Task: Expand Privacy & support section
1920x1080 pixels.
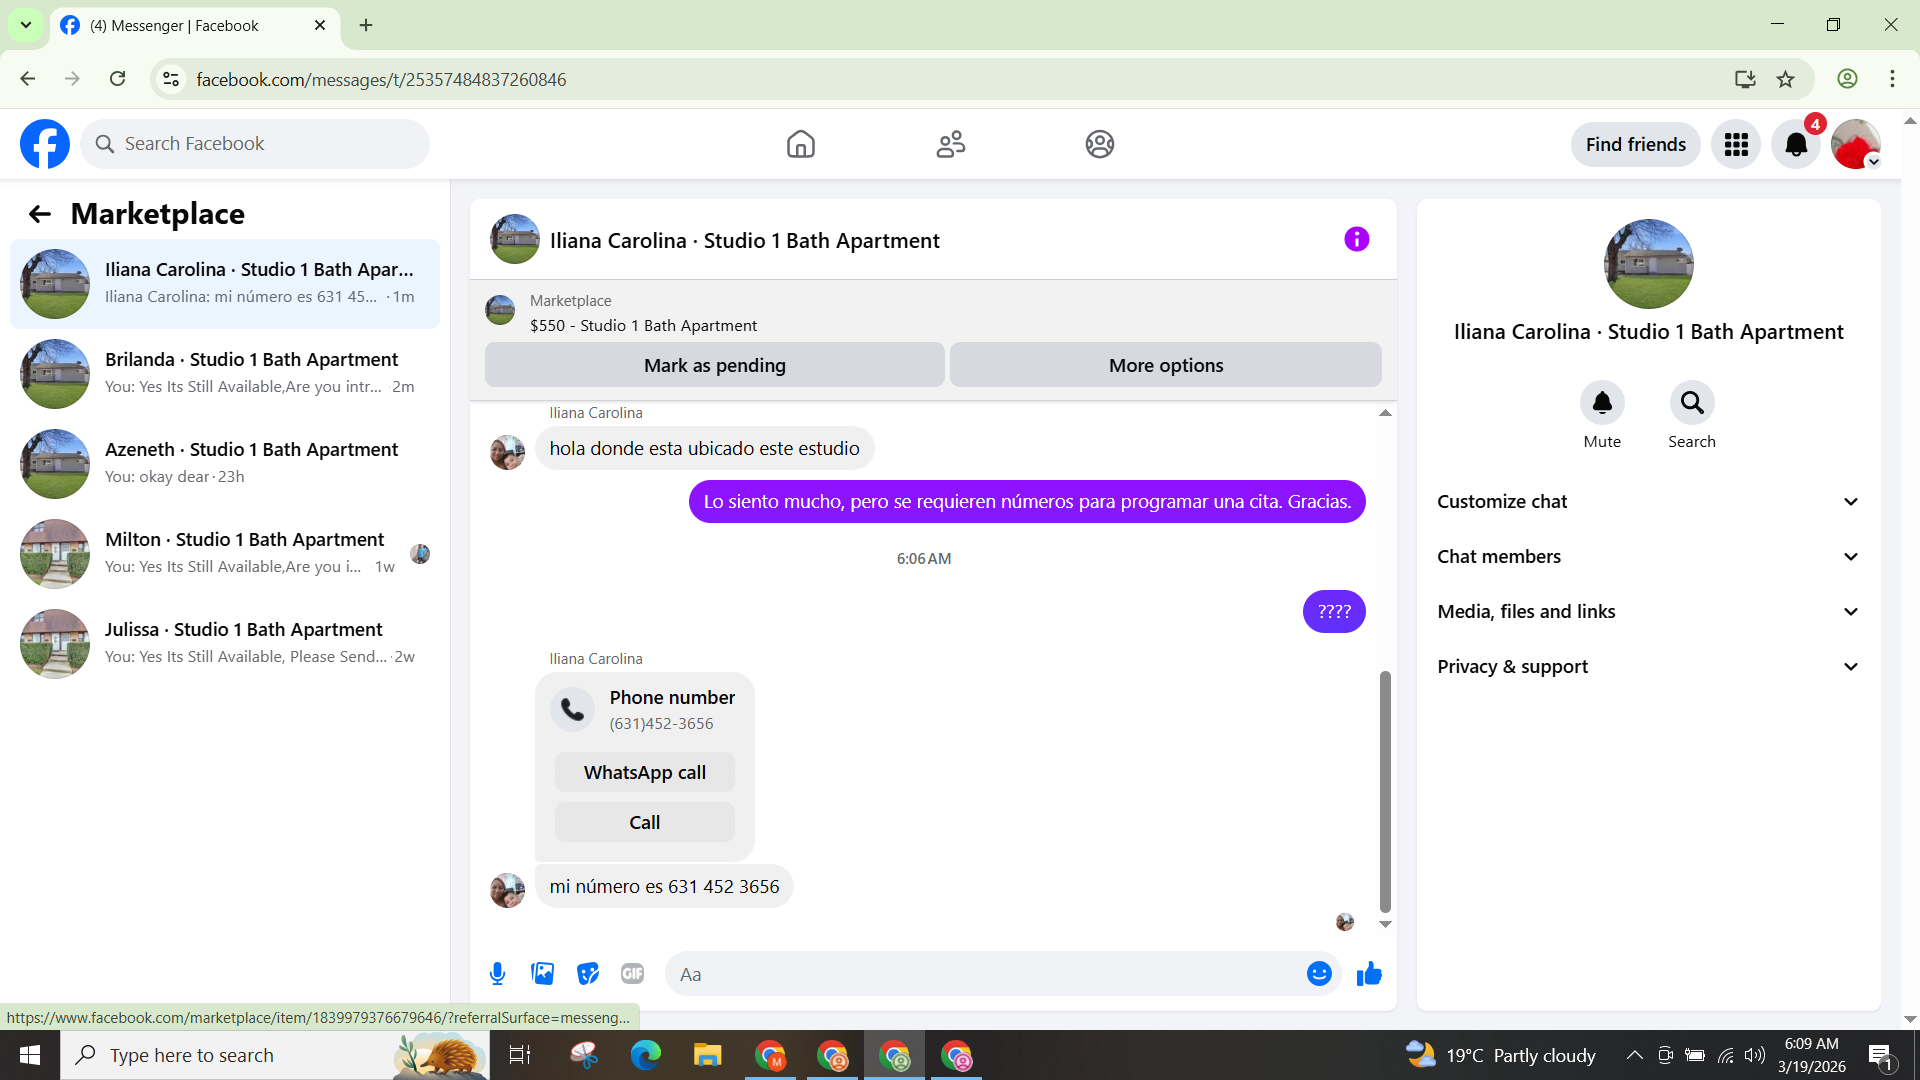Action: [1648, 667]
